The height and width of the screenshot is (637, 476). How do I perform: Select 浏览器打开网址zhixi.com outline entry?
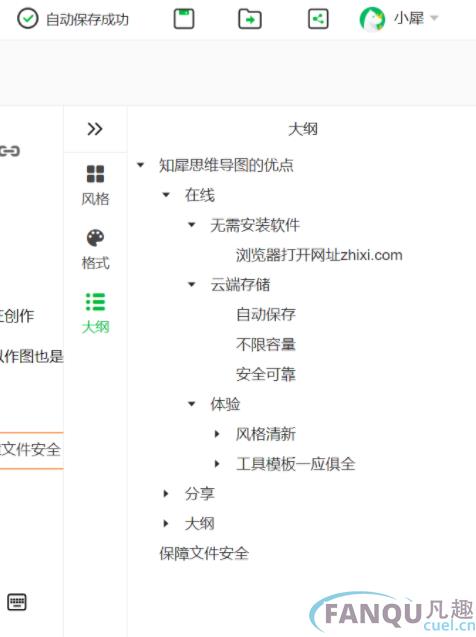(x=319, y=255)
